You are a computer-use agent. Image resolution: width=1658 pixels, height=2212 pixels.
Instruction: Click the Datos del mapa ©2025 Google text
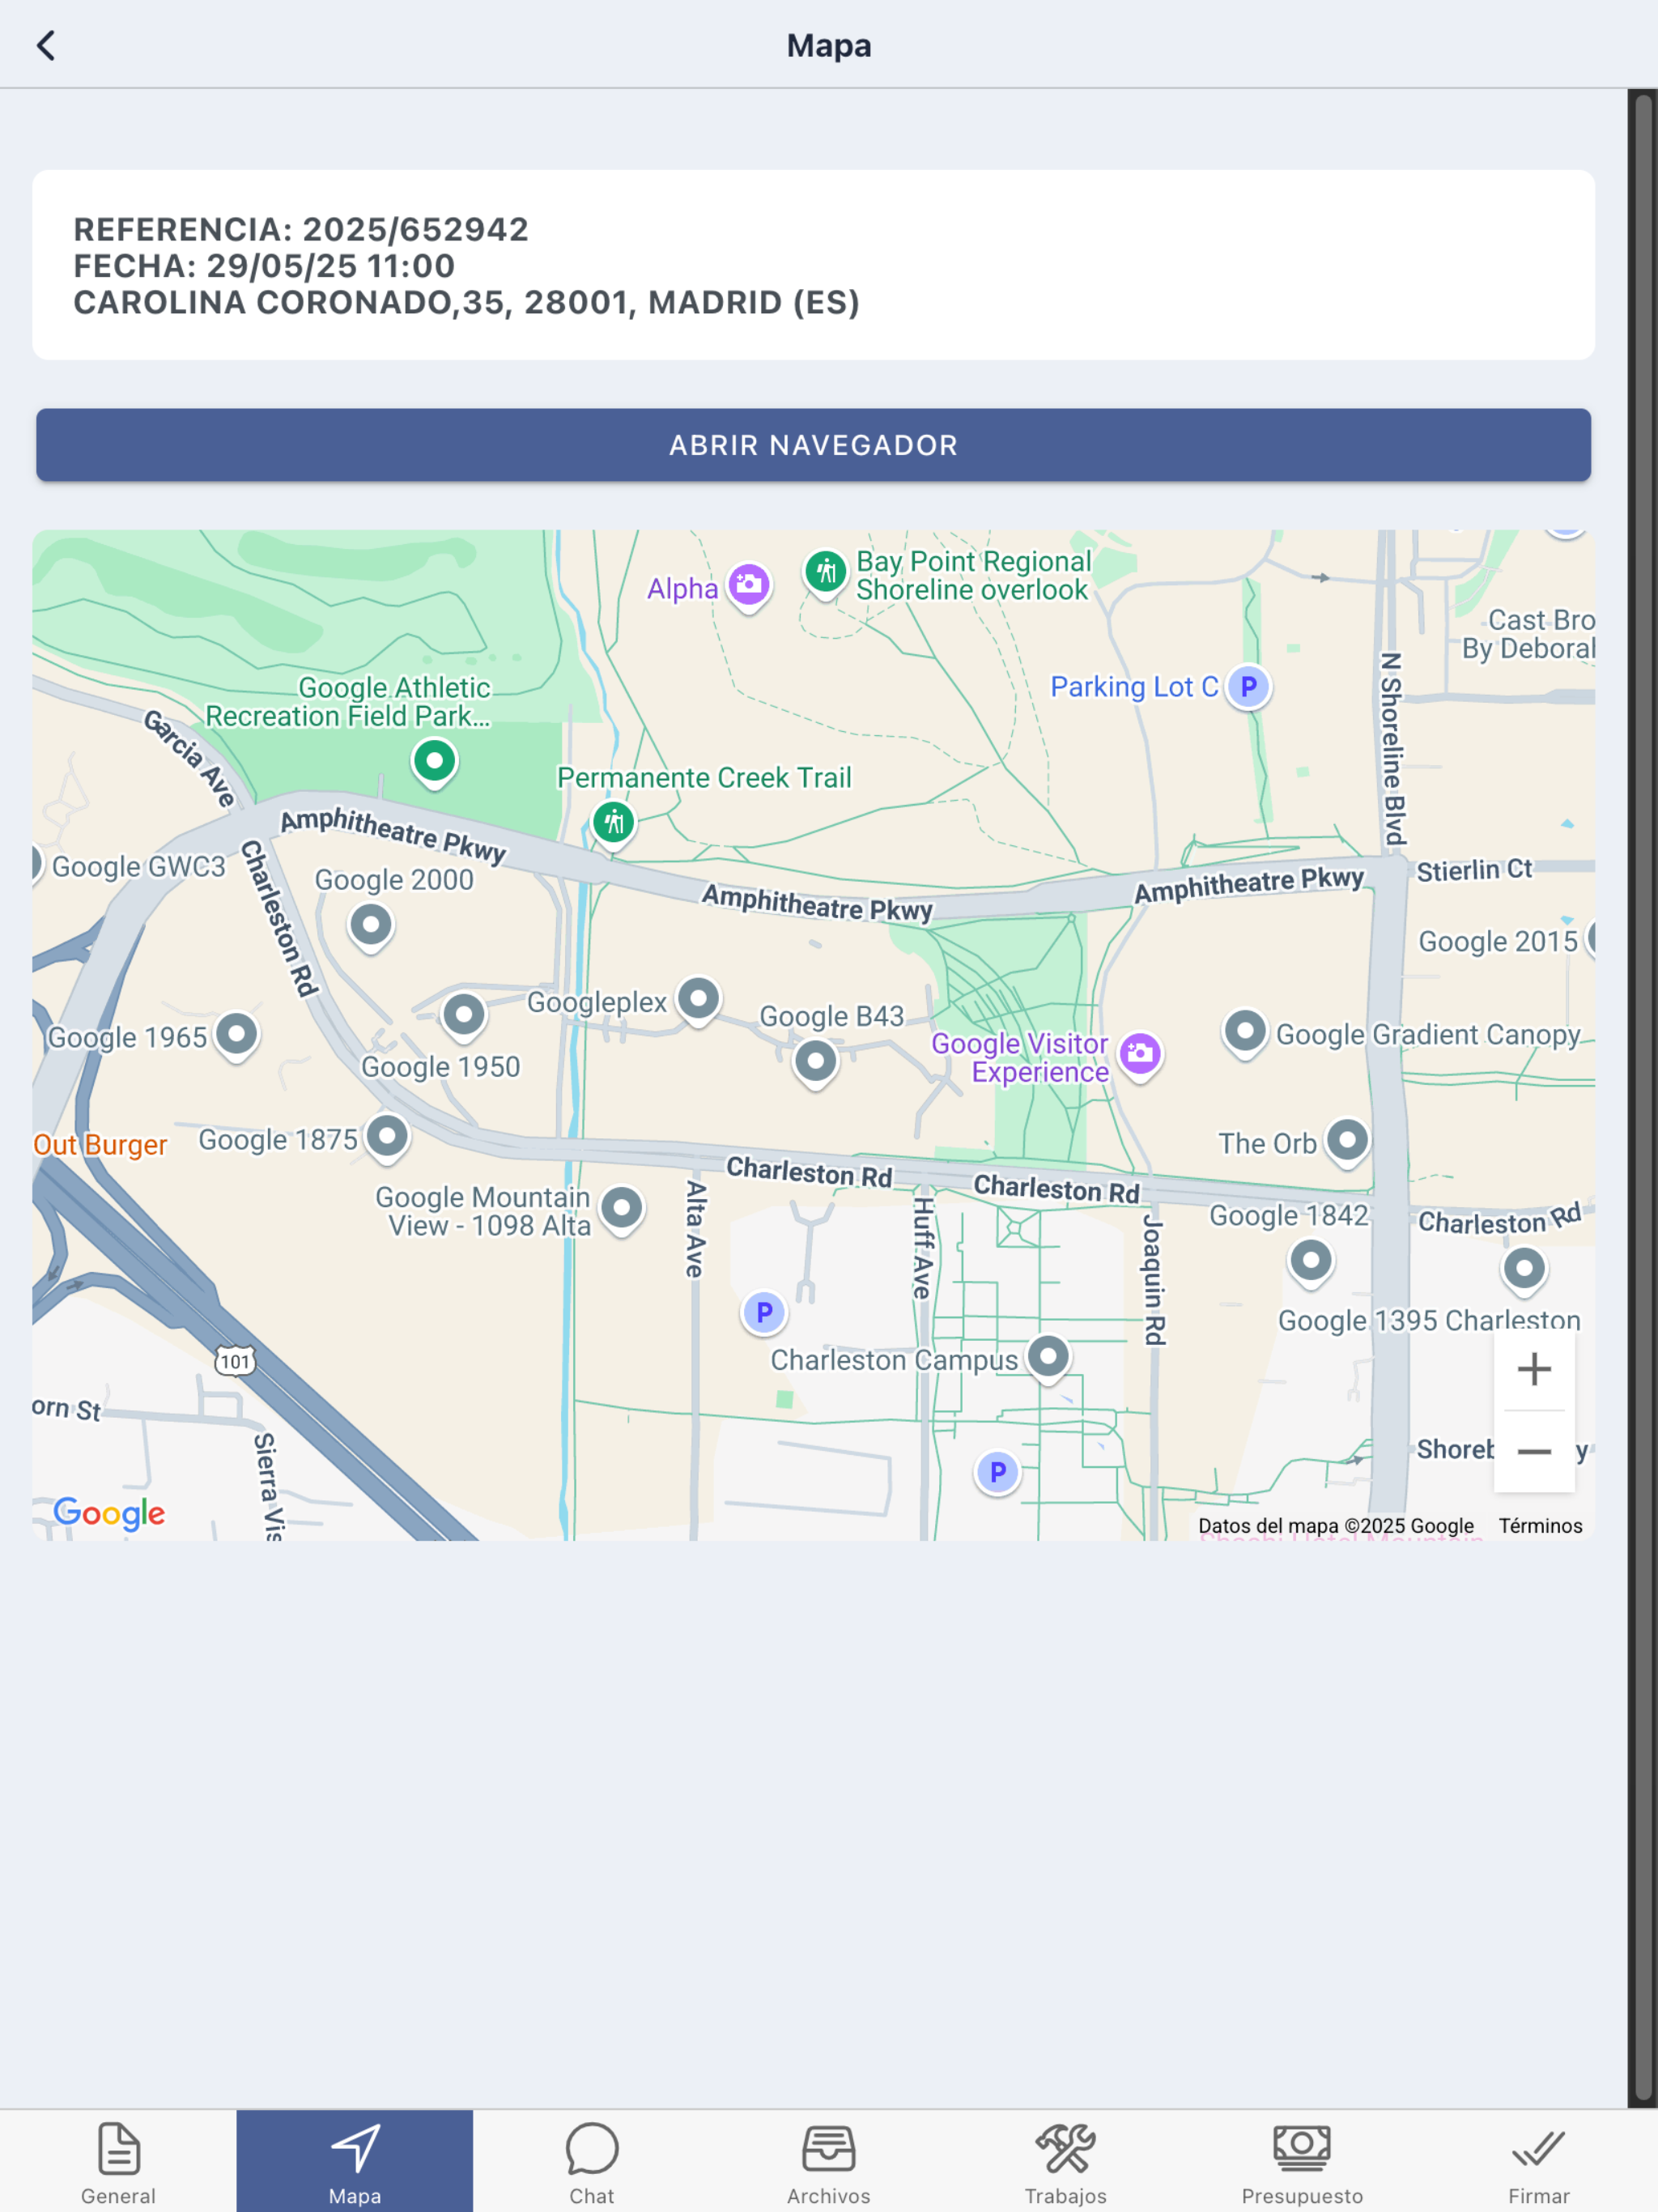1335,1526
